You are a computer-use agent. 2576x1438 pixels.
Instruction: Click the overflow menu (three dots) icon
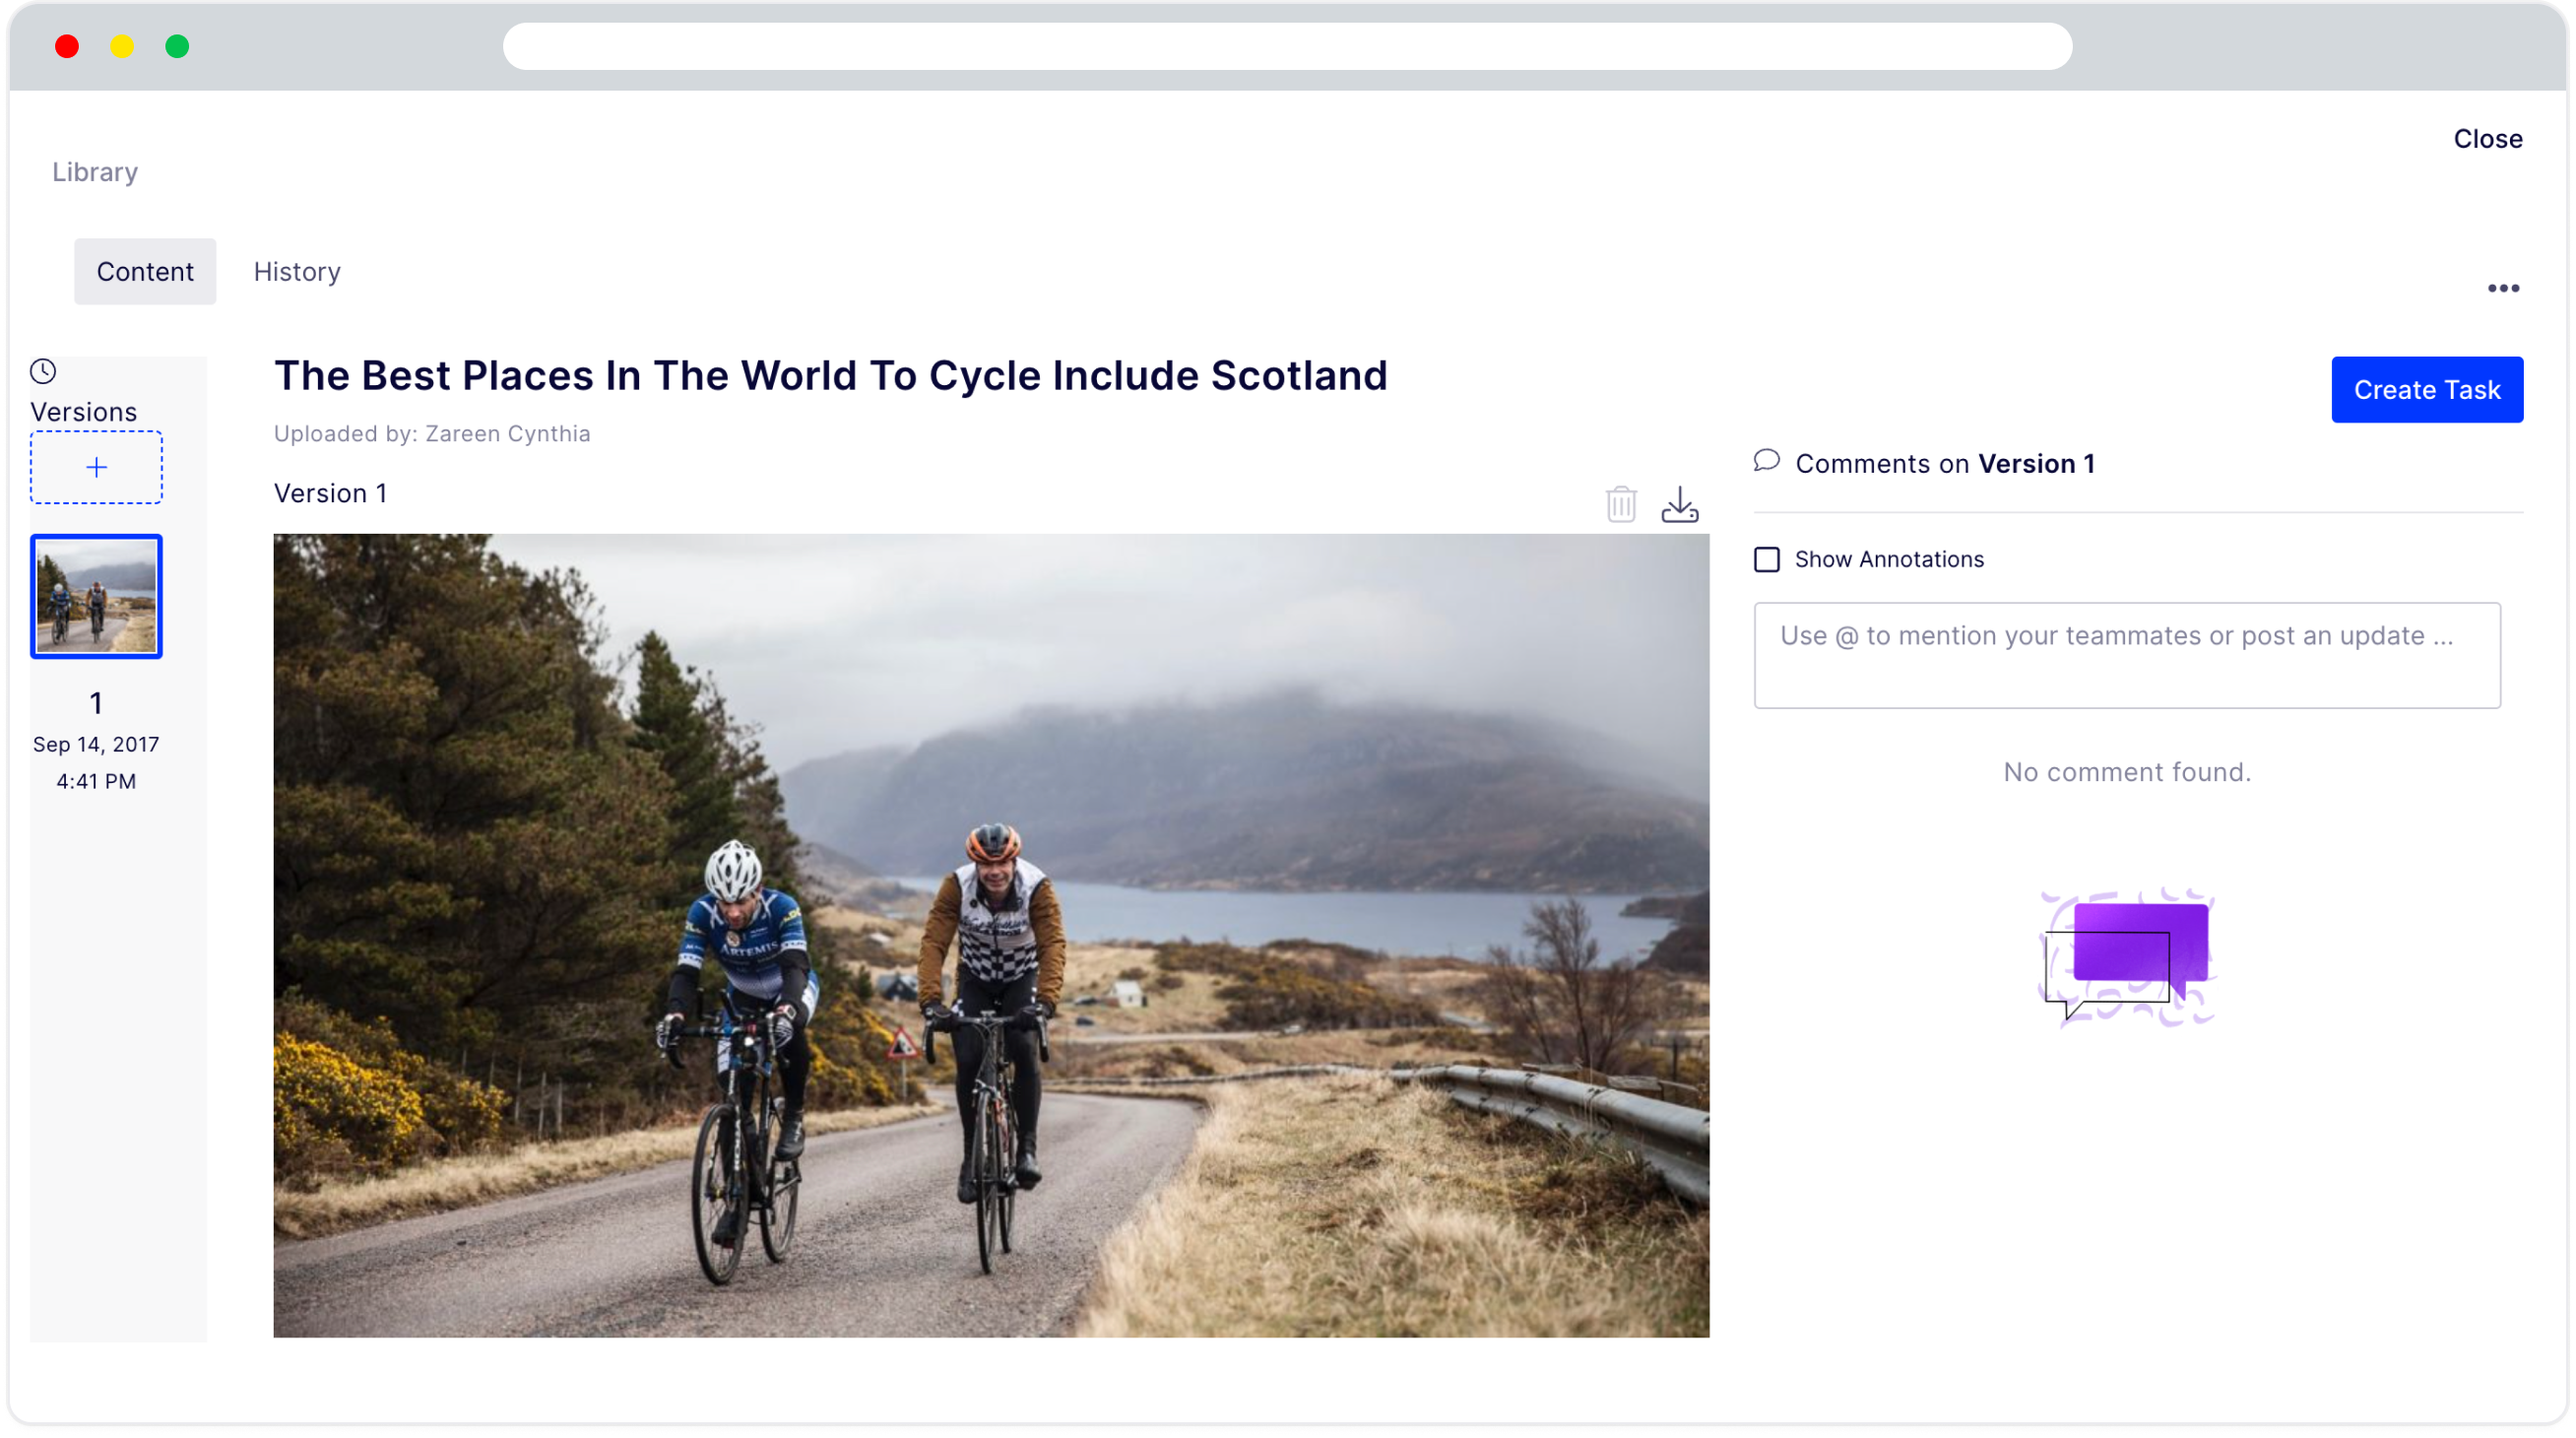(x=2503, y=289)
